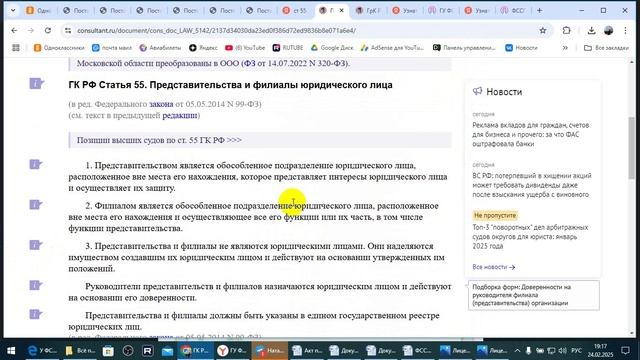This screenshot has height=360, width=640.
Task: Open the Все закладки folder
Action: pyautogui.click(x=606, y=48)
